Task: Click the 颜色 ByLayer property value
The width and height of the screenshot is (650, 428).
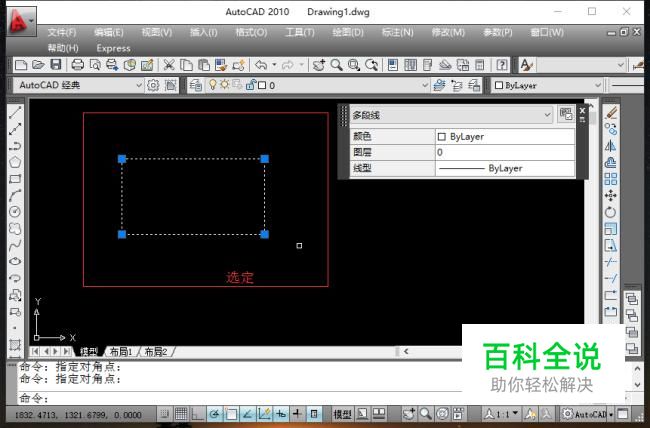Action: tap(505, 136)
